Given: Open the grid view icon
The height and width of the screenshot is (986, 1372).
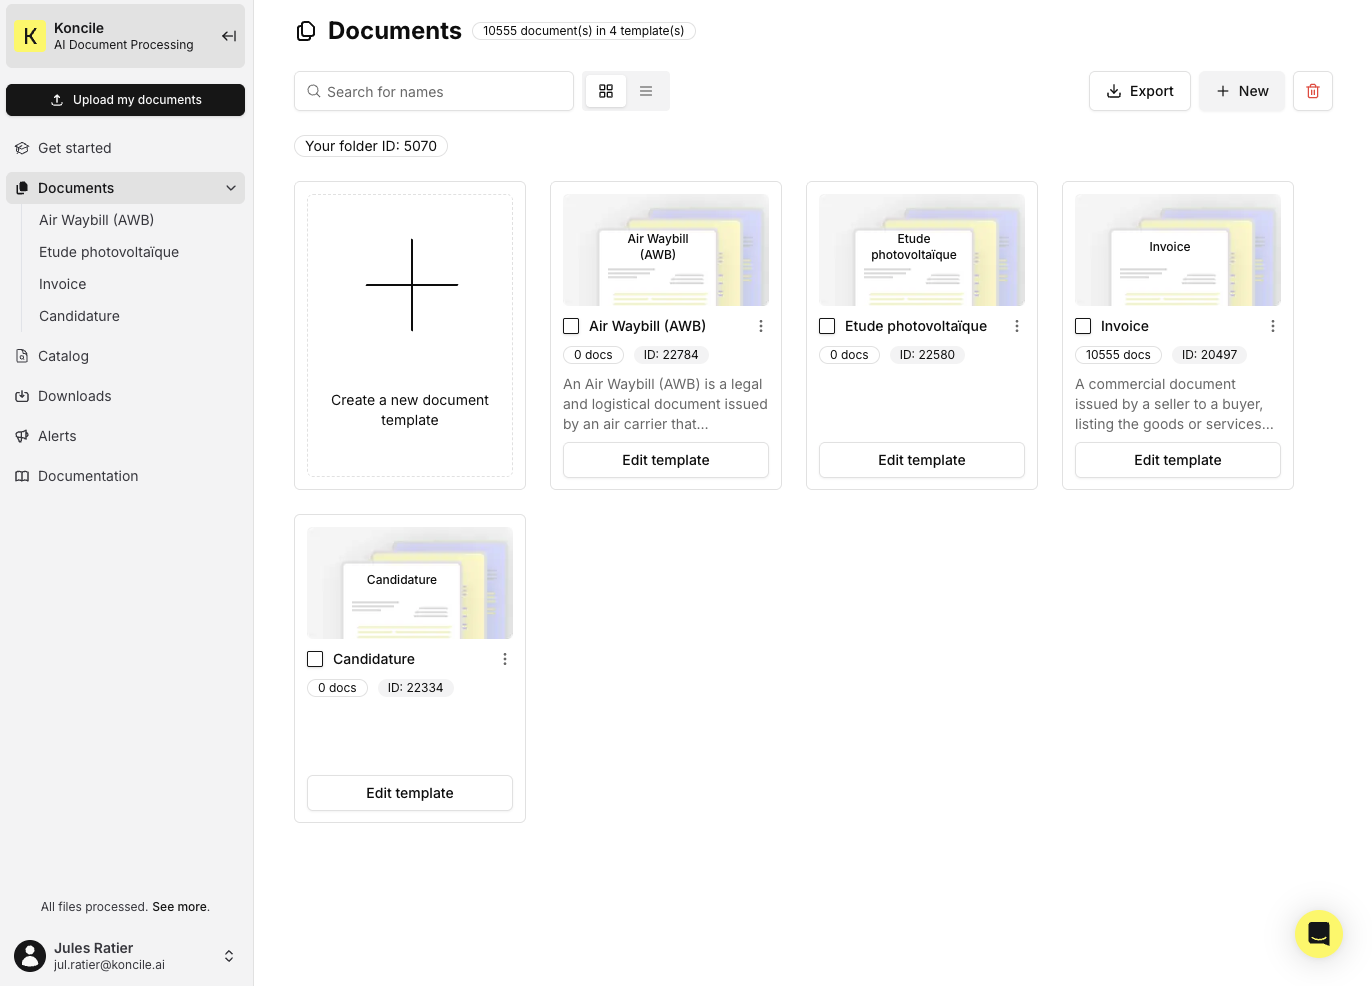Looking at the screenshot, I should pos(606,90).
